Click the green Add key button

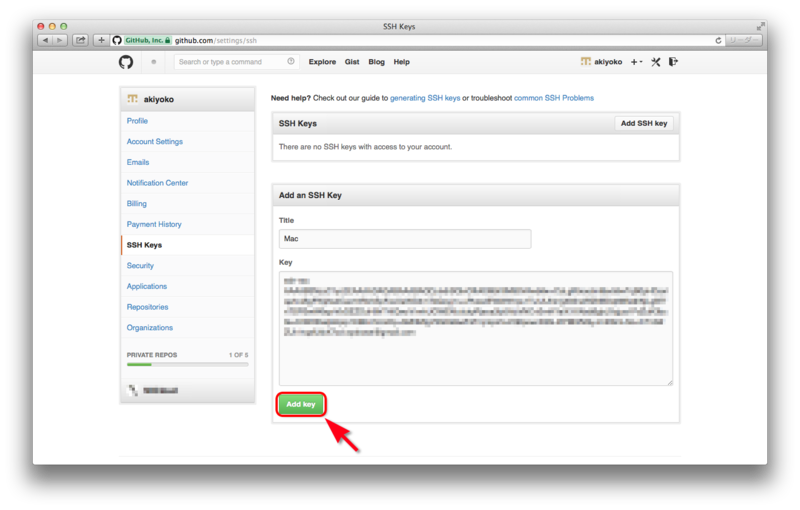pyautogui.click(x=301, y=404)
